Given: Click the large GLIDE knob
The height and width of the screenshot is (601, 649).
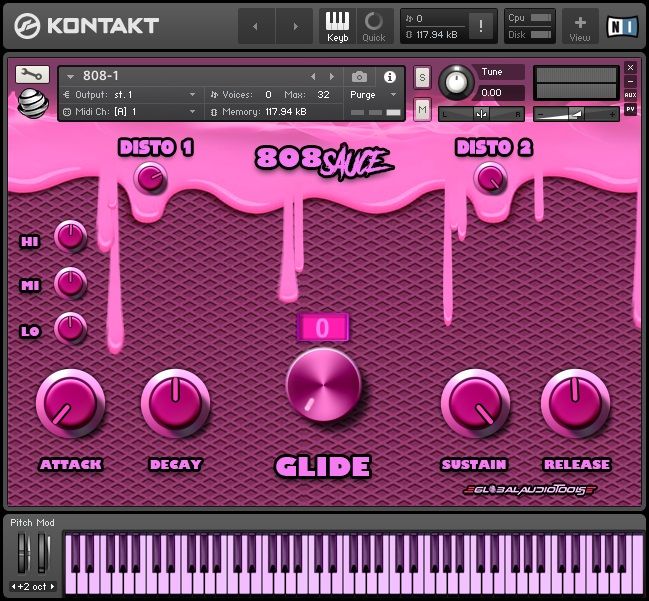Looking at the screenshot, I should click(x=323, y=384).
